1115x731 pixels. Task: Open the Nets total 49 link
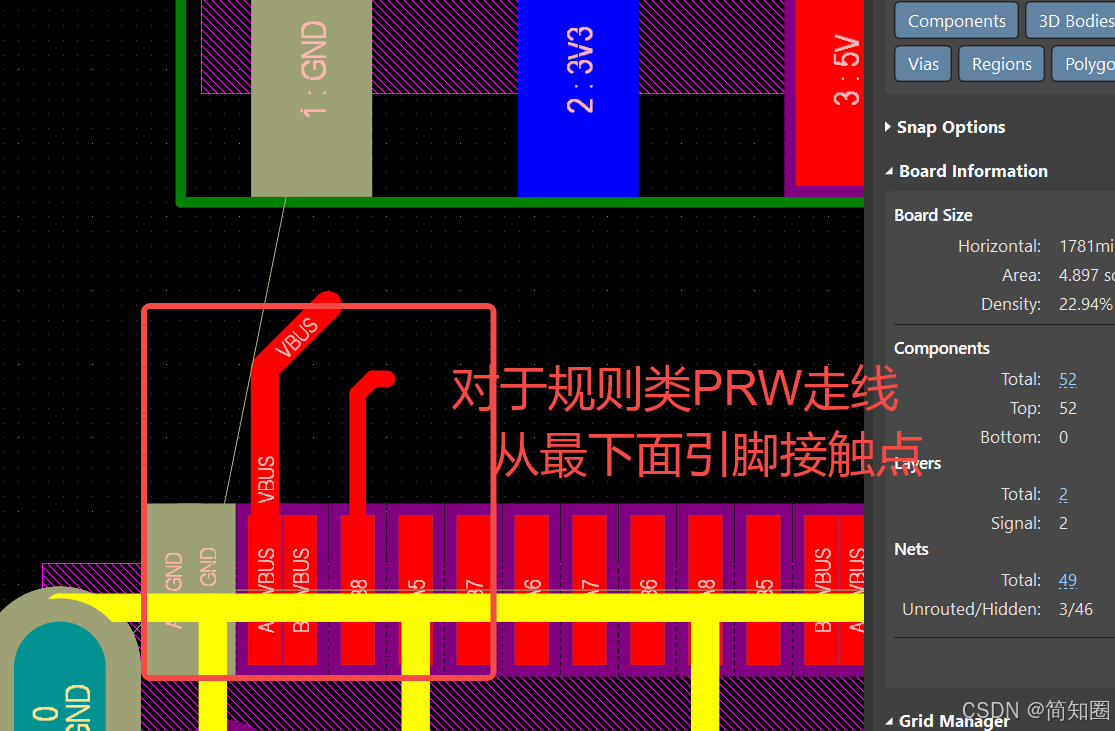(1067, 580)
